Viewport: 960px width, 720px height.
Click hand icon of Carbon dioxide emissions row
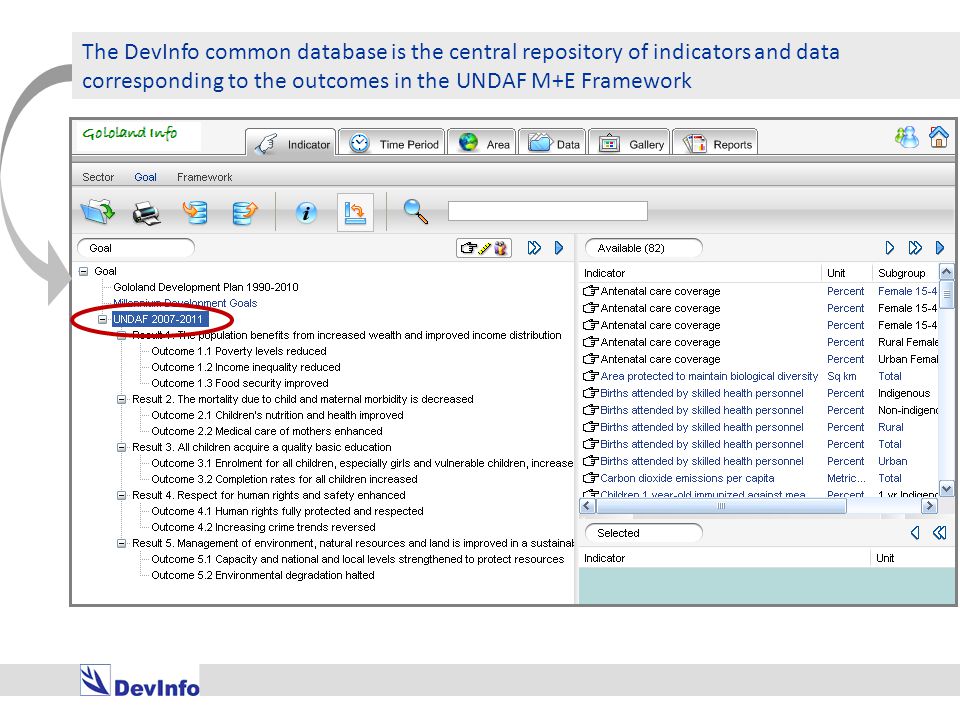point(590,478)
